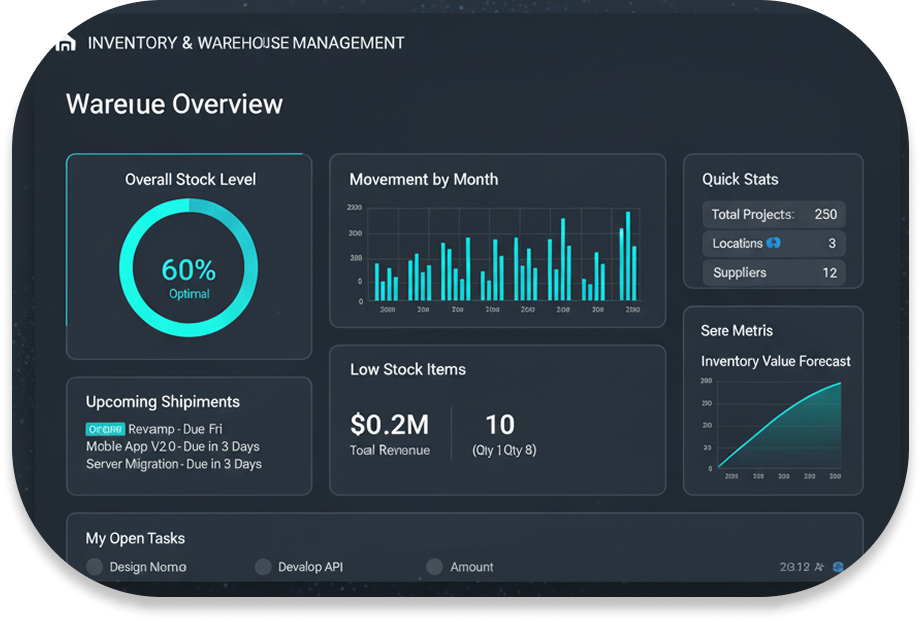921x621 pixels.
Task: Open the Server Migration shipment entry
Action: 173,464
